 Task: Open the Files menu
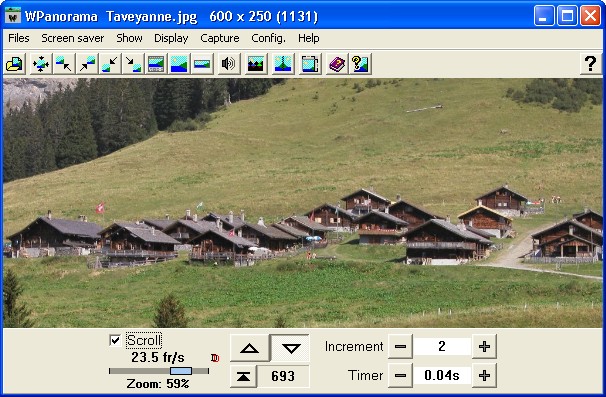[19, 38]
